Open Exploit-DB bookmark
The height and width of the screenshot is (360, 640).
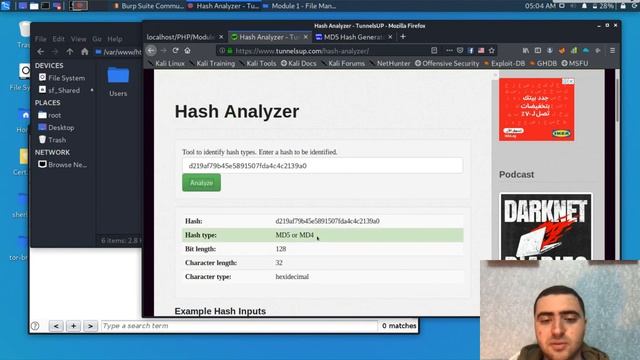coord(504,63)
